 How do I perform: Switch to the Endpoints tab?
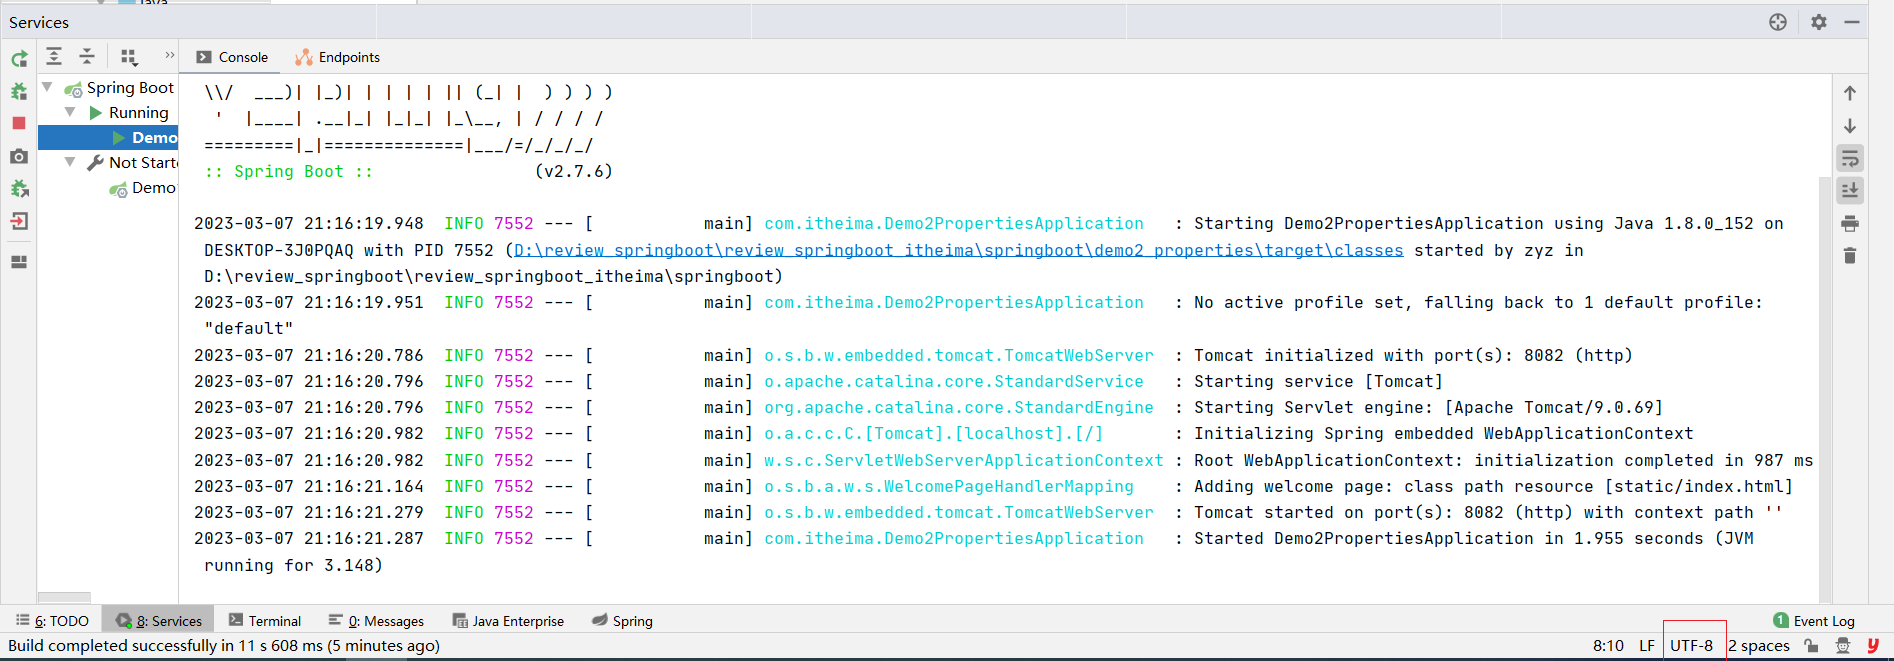coord(338,57)
